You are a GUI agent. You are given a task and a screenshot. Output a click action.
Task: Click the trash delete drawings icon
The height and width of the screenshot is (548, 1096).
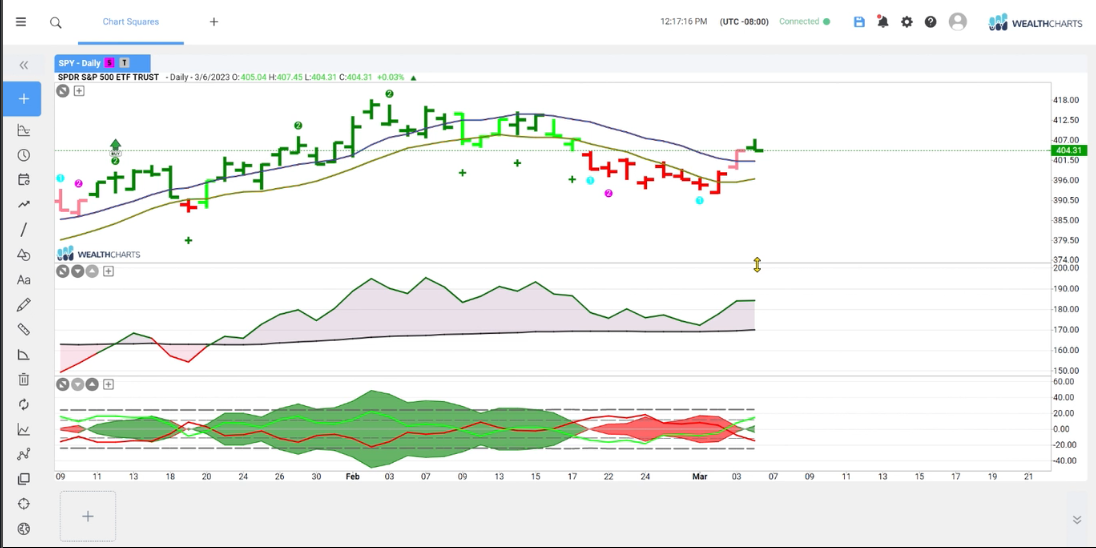24,380
